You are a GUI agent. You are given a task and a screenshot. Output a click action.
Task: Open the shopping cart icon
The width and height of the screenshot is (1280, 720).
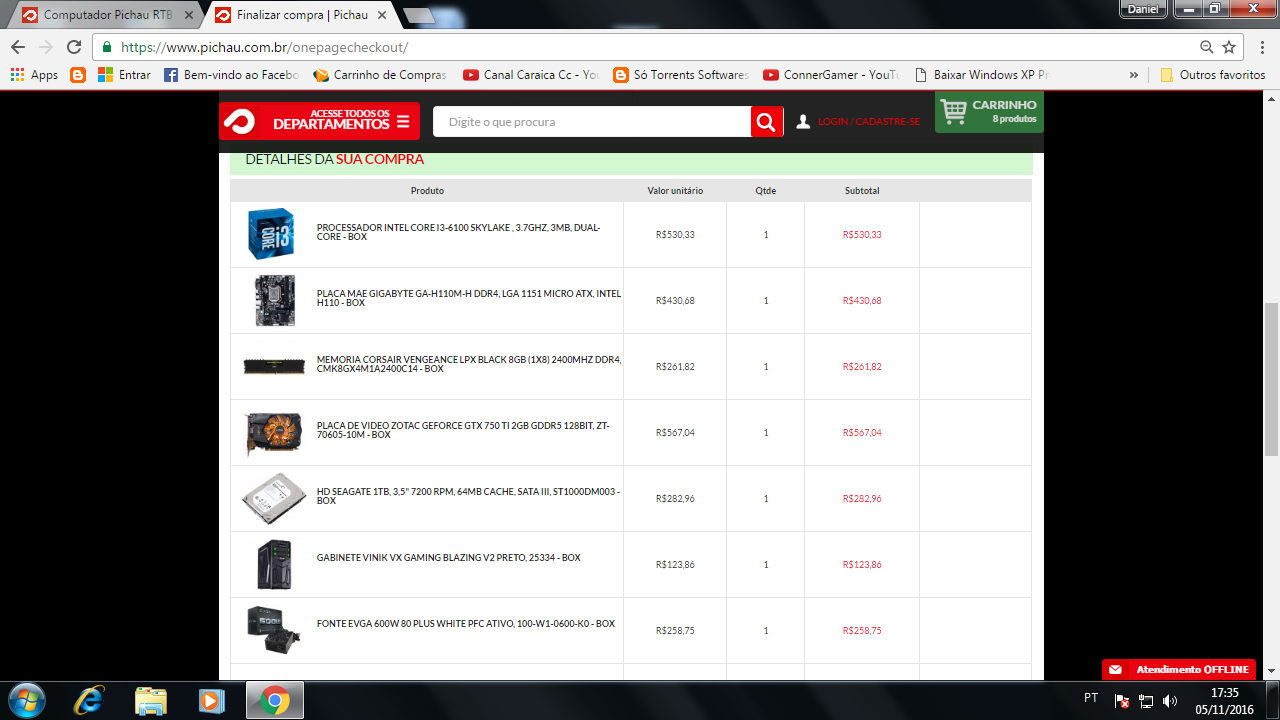tap(954, 111)
